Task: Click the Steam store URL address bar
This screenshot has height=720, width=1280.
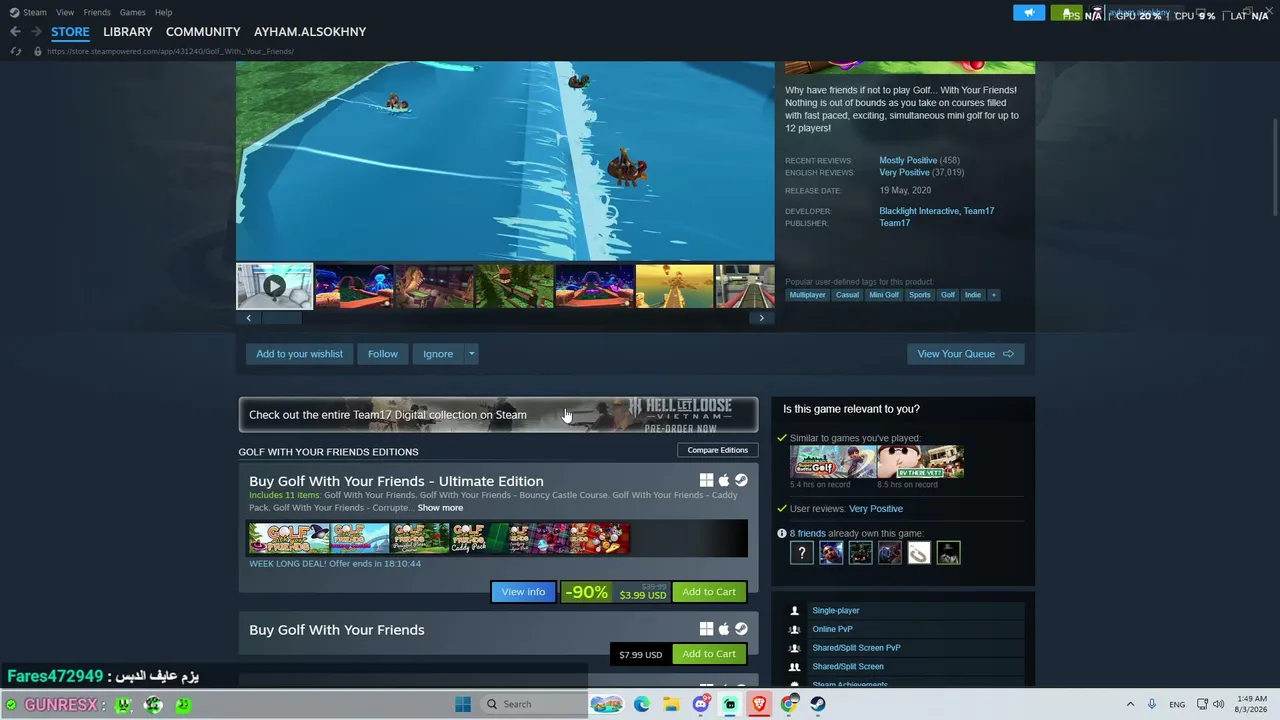Action: (170, 51)
